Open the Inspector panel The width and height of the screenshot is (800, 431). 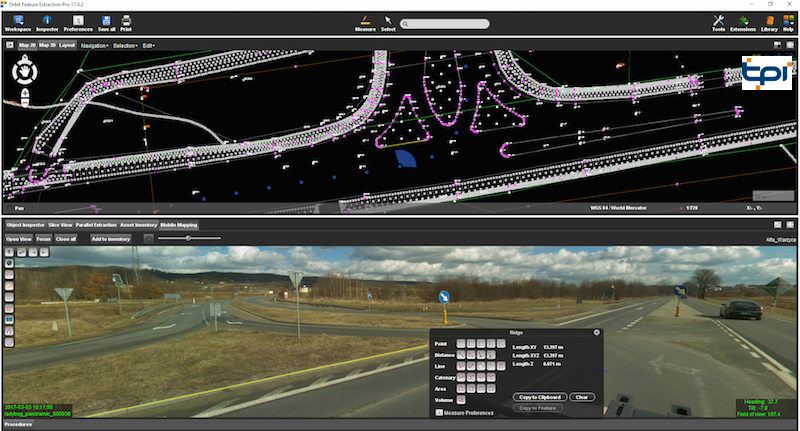[48, 23]
